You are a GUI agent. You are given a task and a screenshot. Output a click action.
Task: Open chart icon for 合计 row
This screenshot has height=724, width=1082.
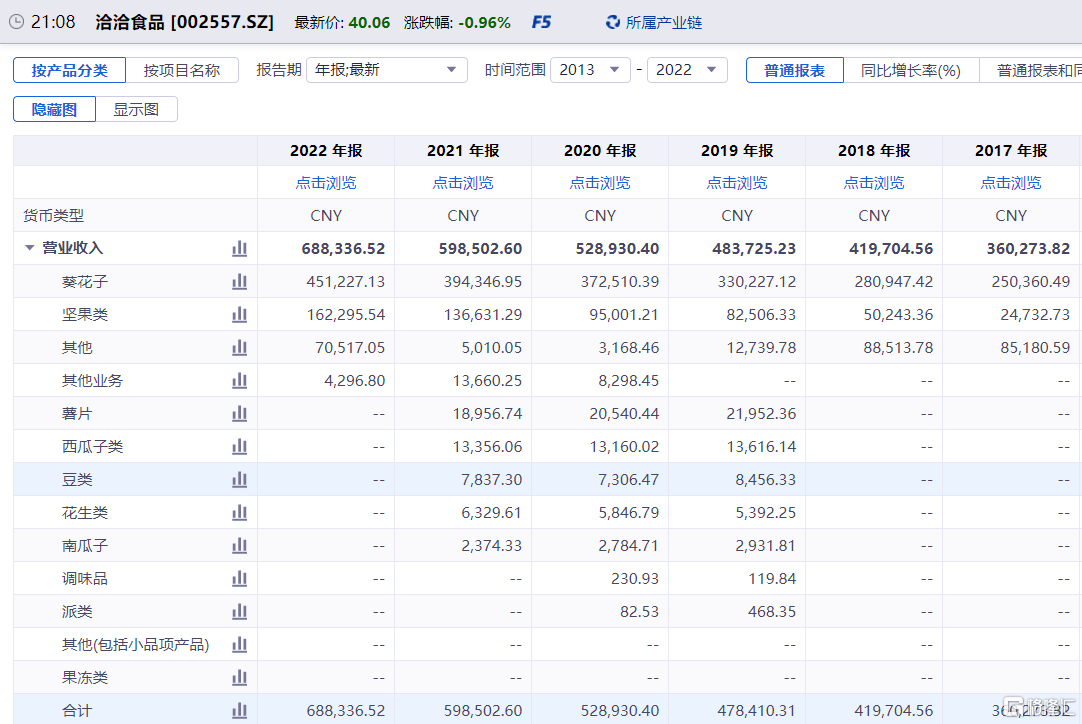239,710
